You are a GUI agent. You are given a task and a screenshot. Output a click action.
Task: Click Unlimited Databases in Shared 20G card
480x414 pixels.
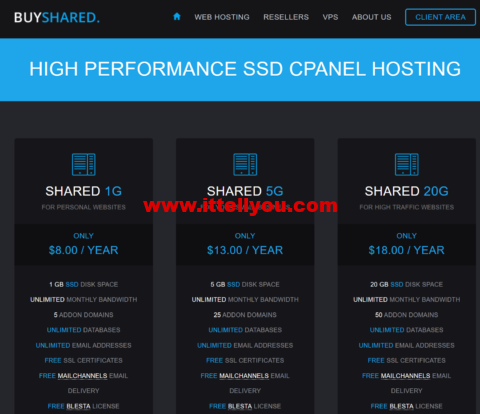tap(407, 330)
